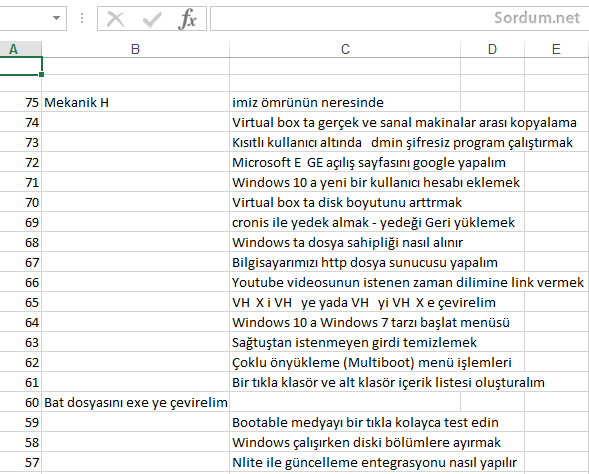This screenshot has width=589, height=474.
Task: Click 'Sağtuştan istenmeyen girdi temizlemek' cell
Action: (345, 342)
